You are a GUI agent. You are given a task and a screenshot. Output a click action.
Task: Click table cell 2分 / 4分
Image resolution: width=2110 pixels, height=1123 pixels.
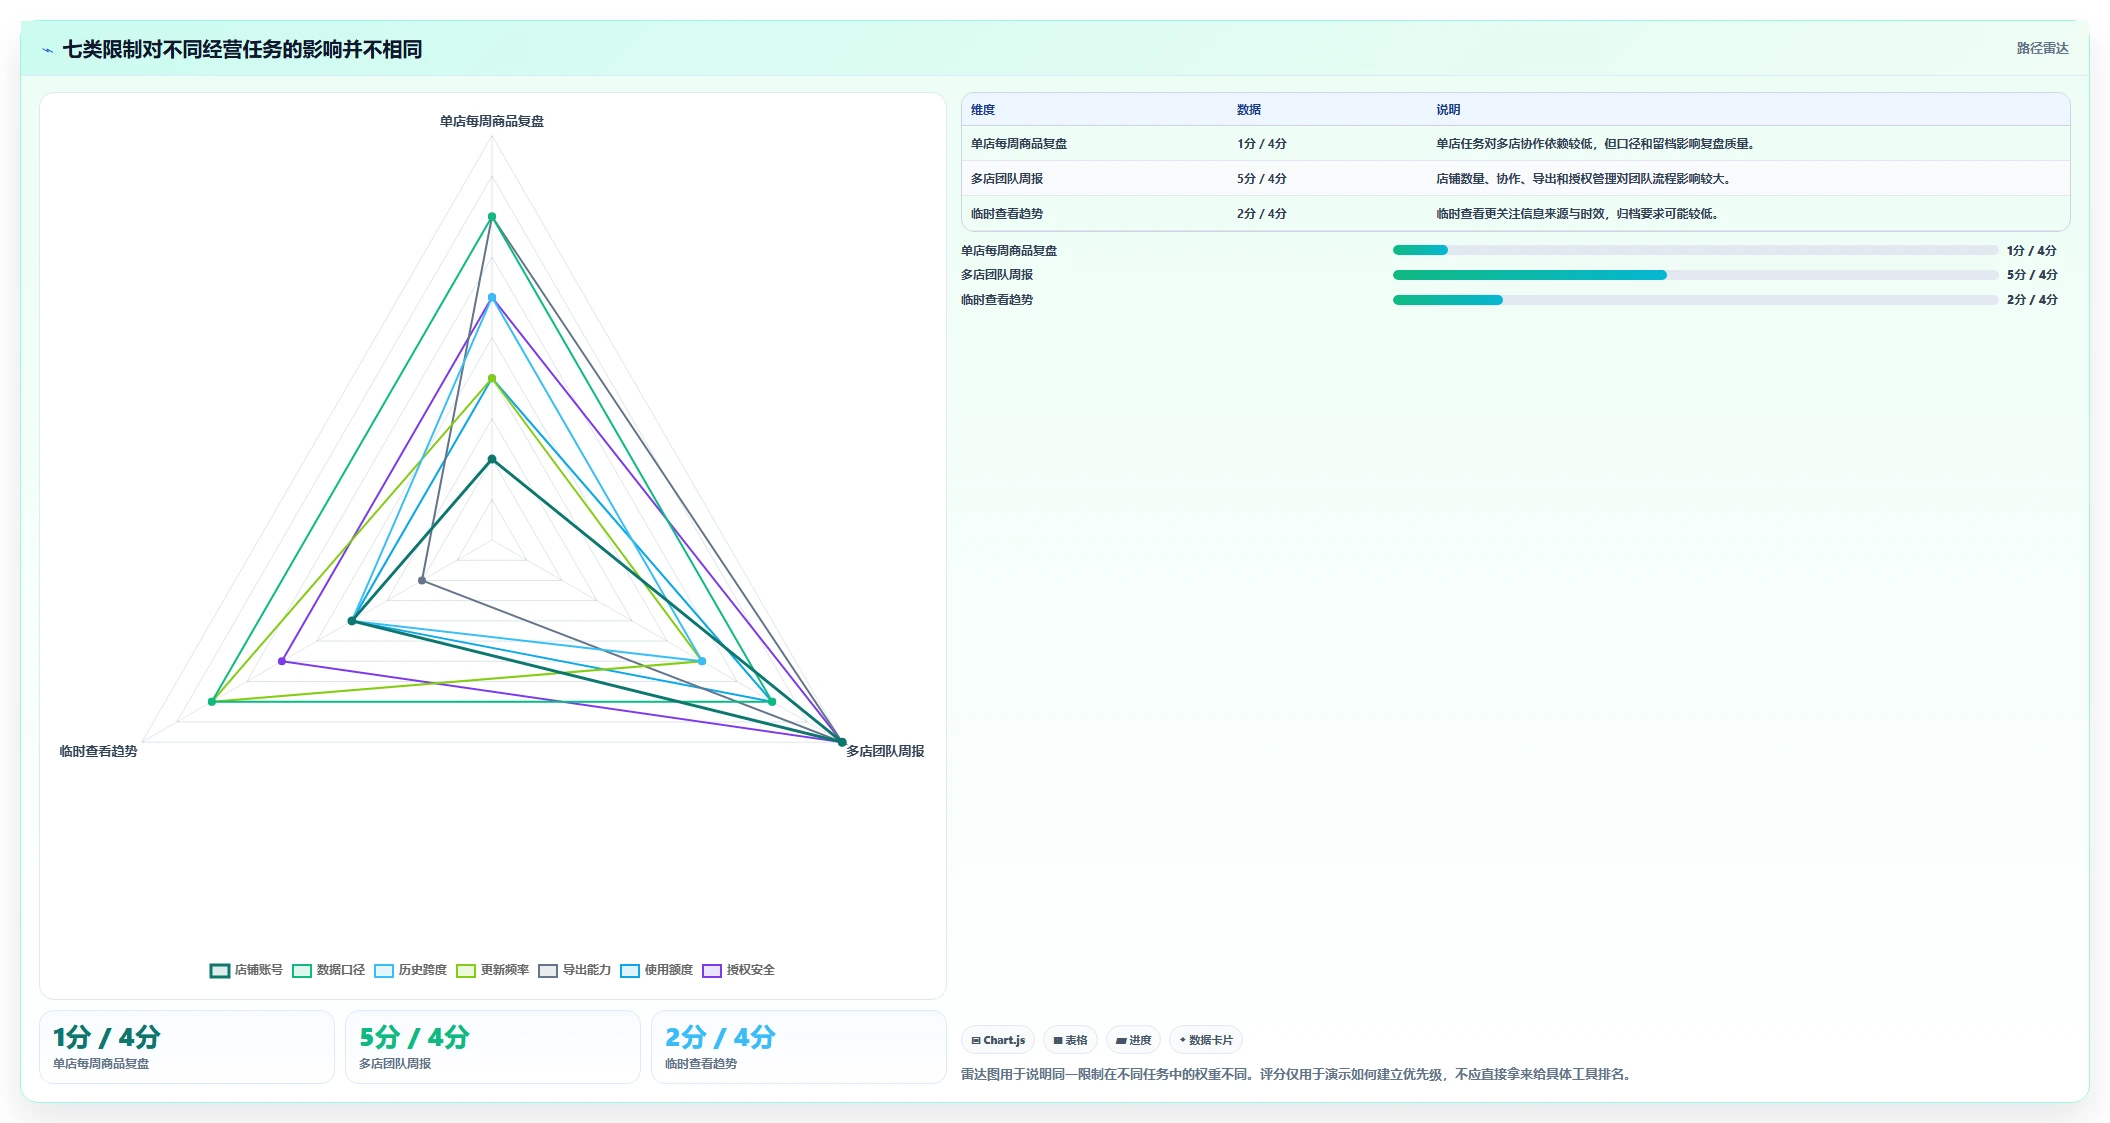click(x=1262, y=214)
